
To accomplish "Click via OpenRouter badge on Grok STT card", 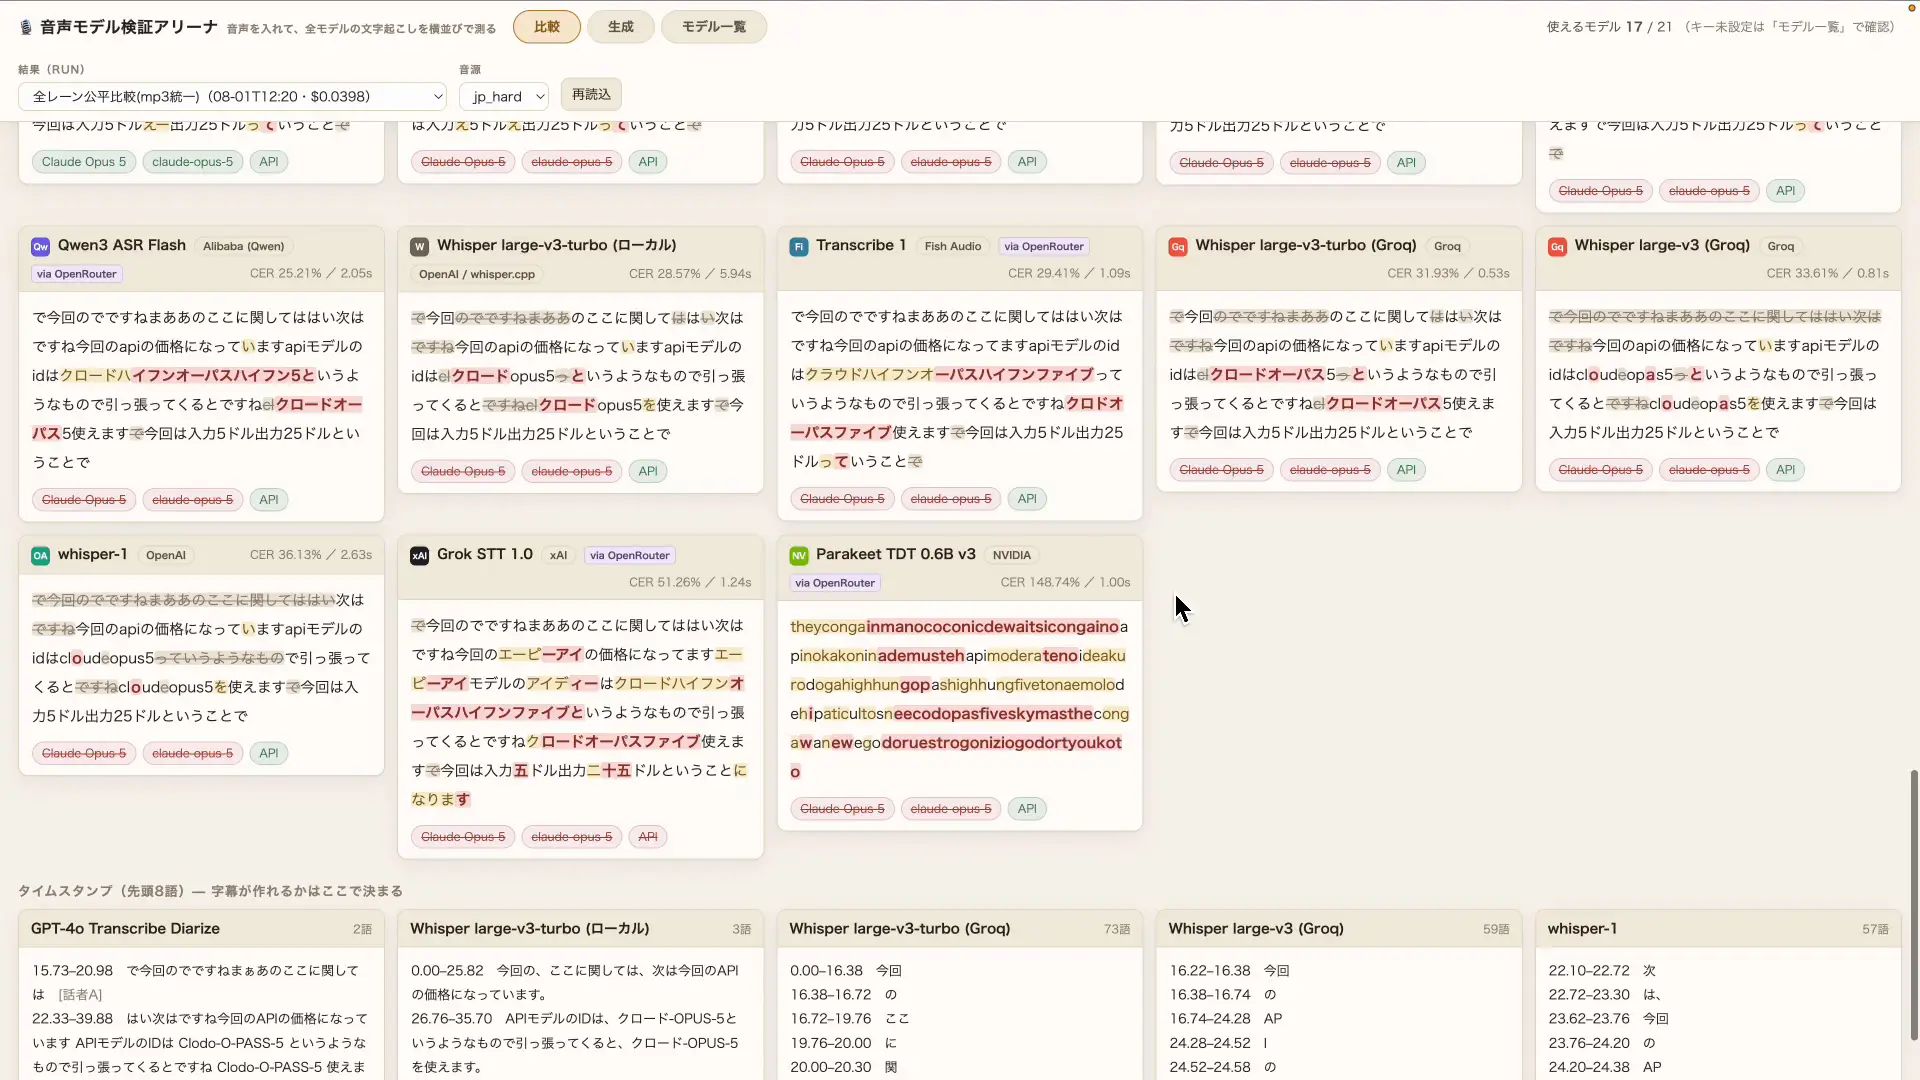I will (630, 555).
